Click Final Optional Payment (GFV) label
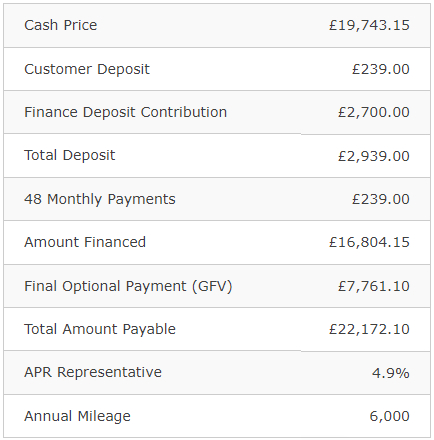 pyautogui.click(x=128, y=286)
